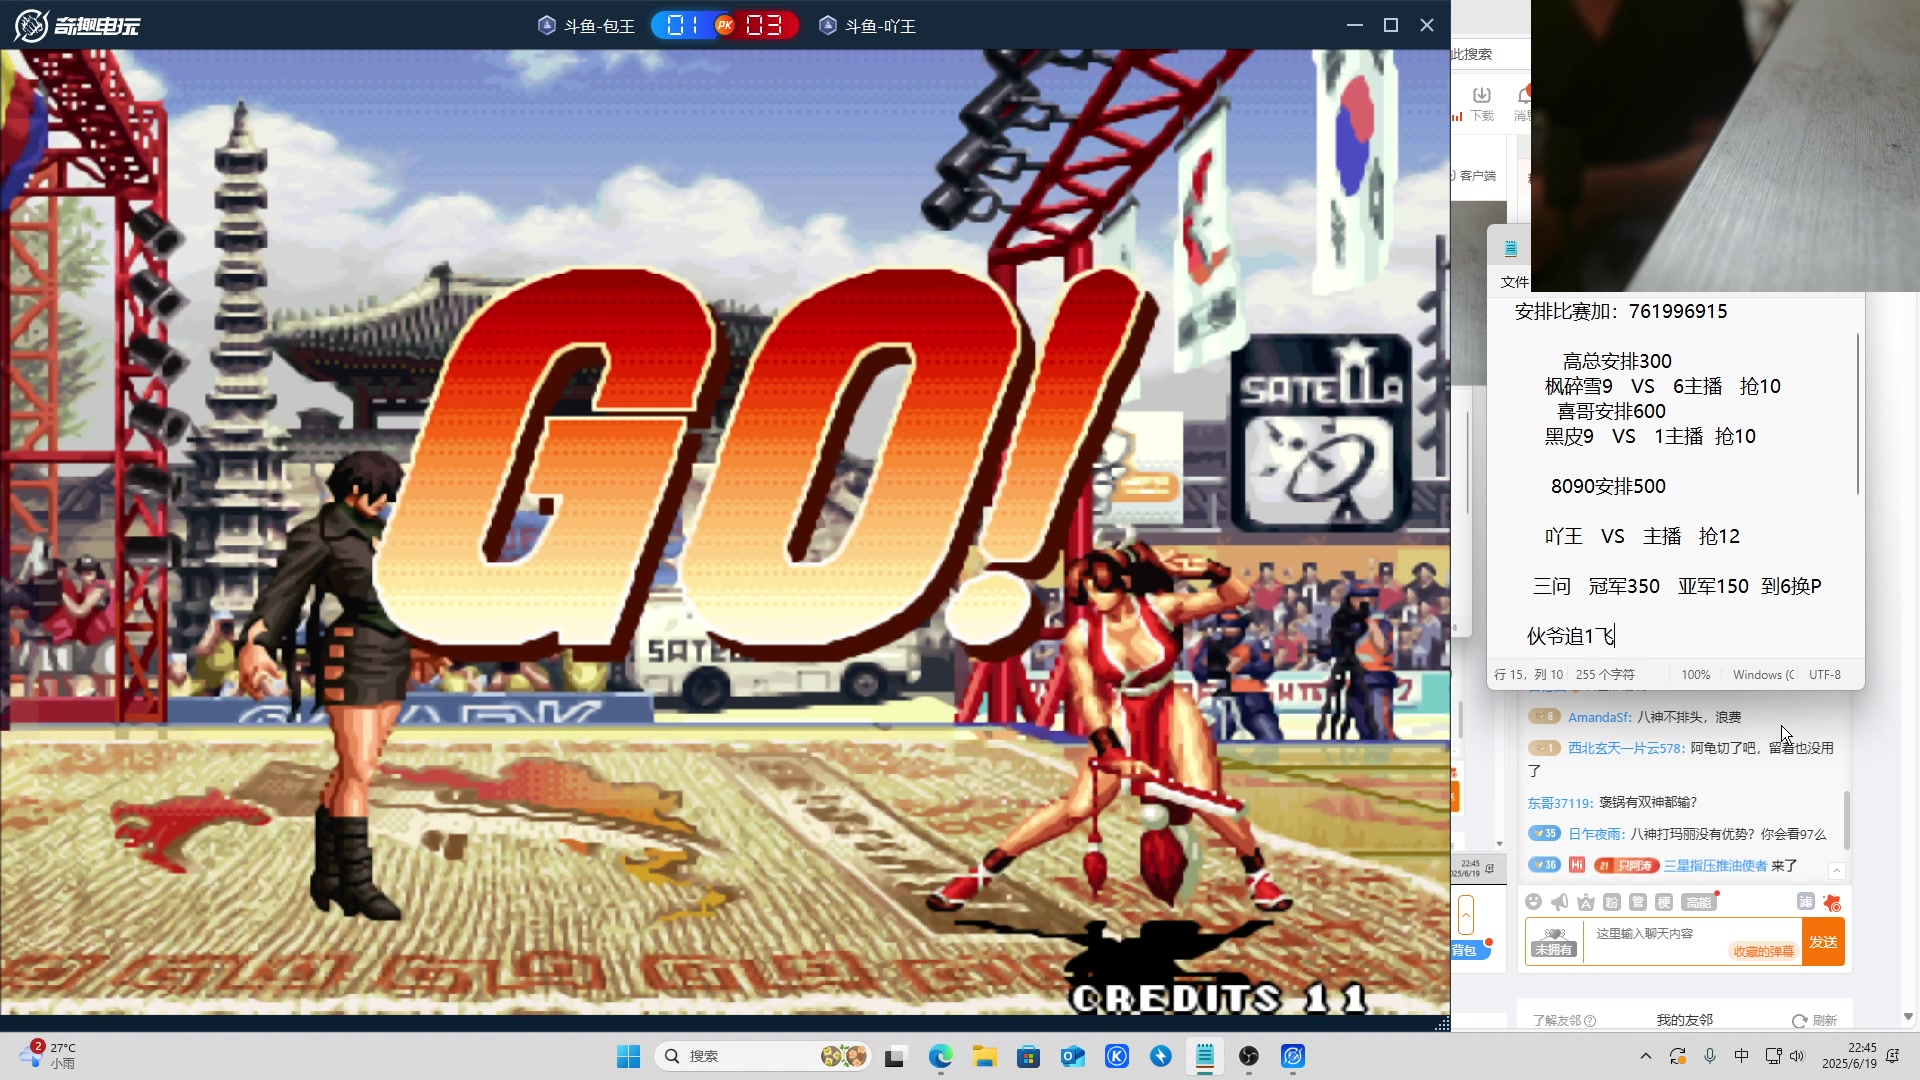Click the Notepad 100% zoom status
1920x1080 pixels.
click(x=1695, y=675)
